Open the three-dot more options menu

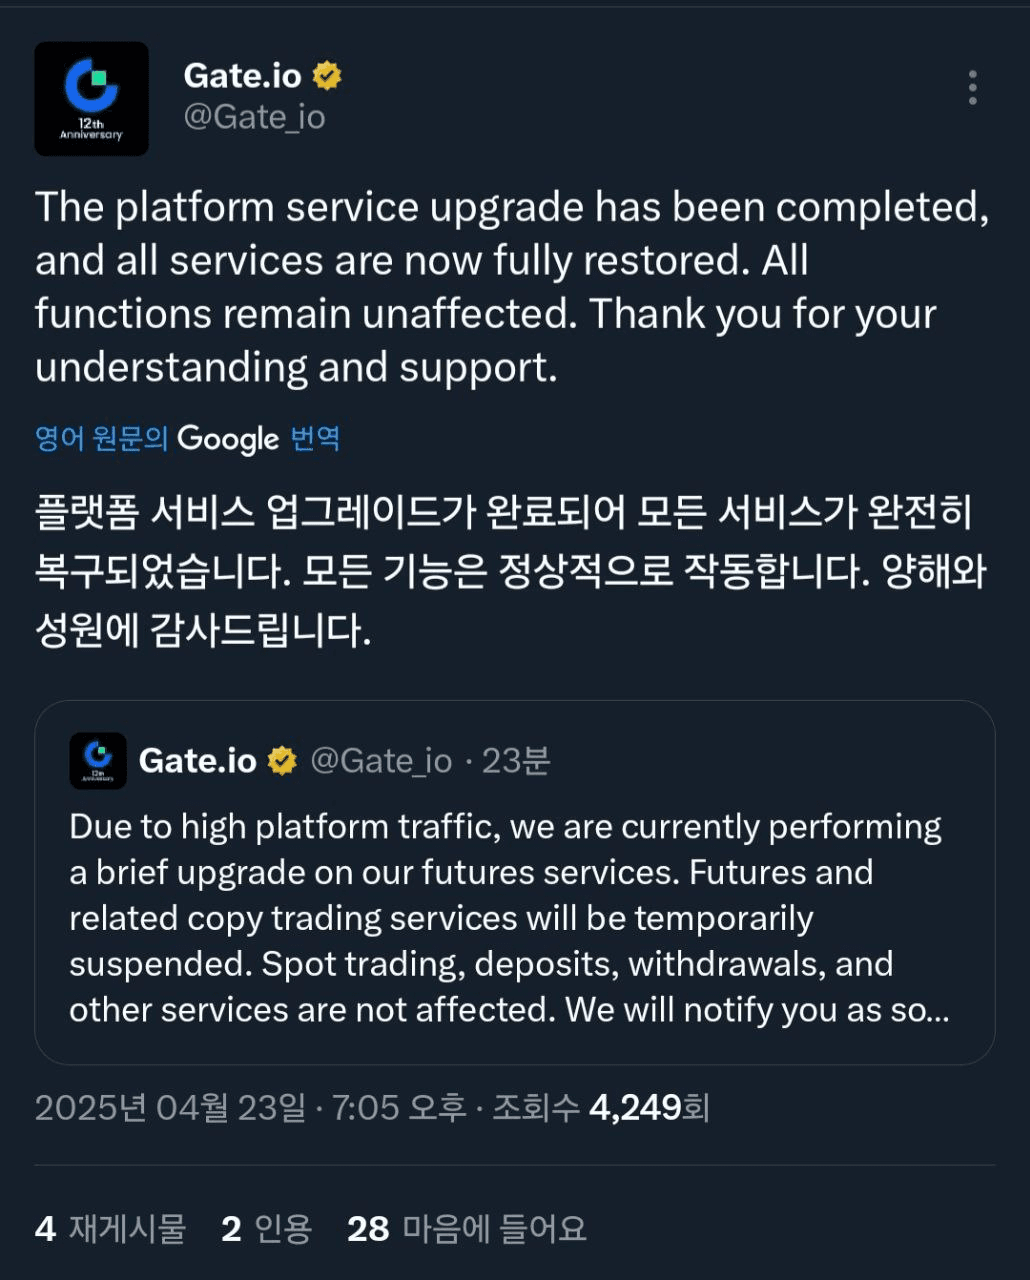pos(972,88)
